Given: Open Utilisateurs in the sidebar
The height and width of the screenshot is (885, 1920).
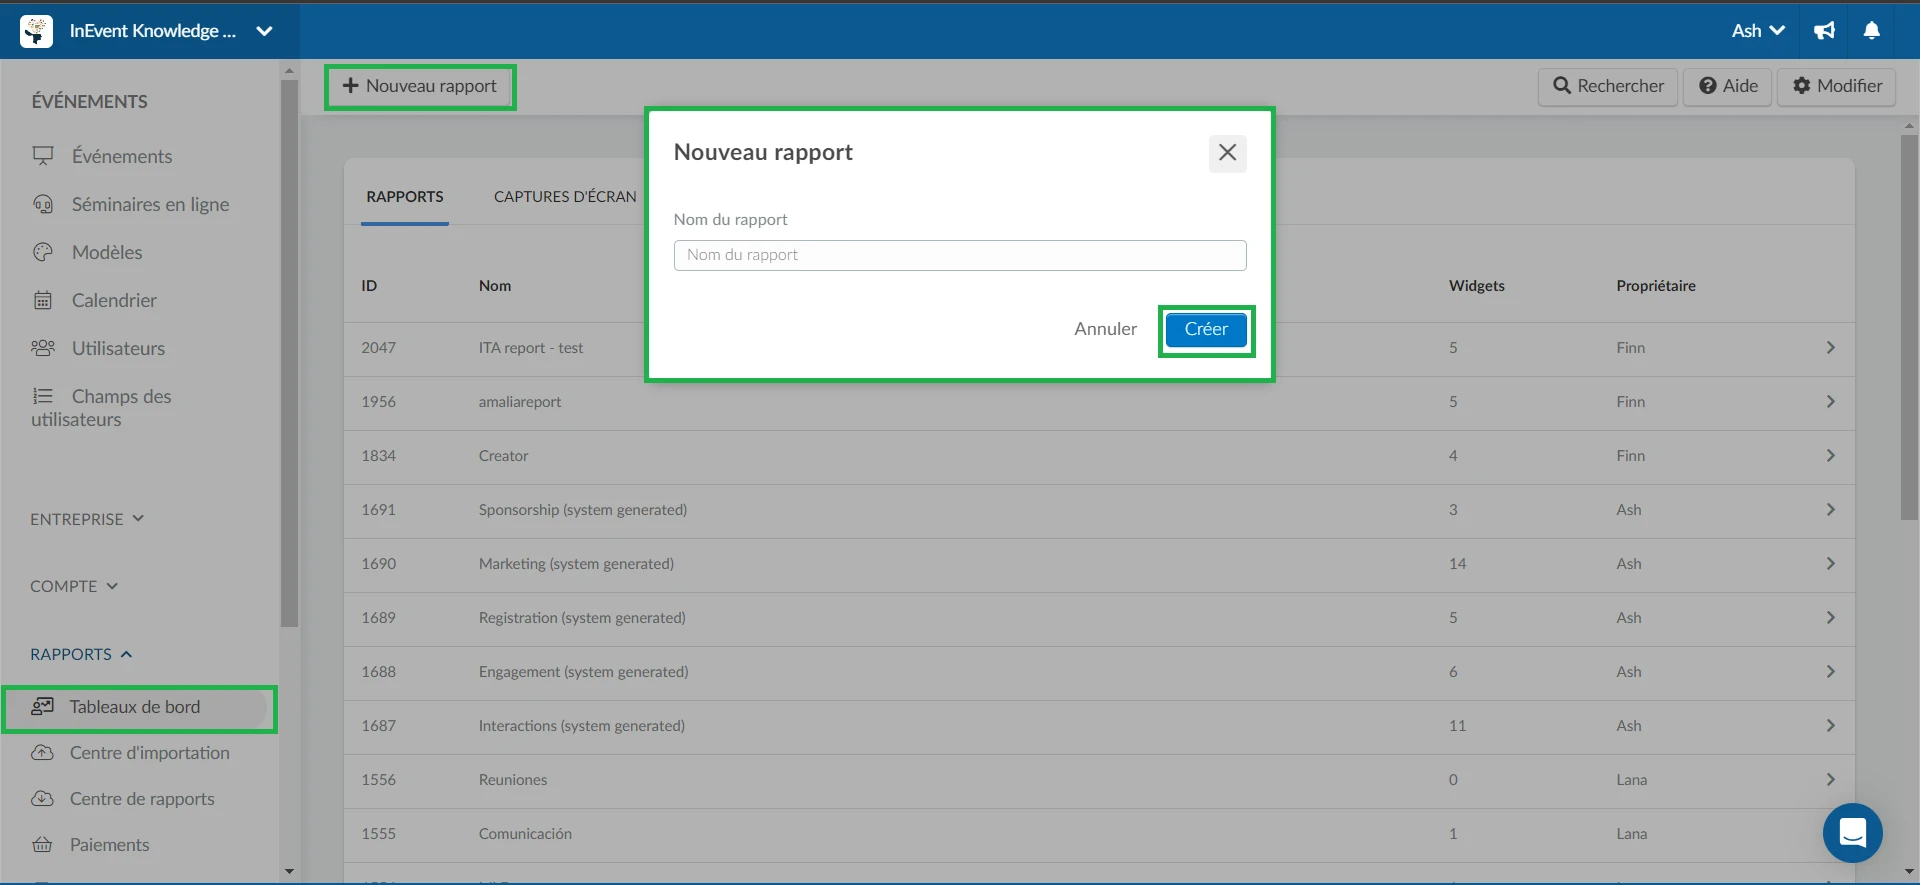Looking at the screenshot, I should click(x=118, y=348).
